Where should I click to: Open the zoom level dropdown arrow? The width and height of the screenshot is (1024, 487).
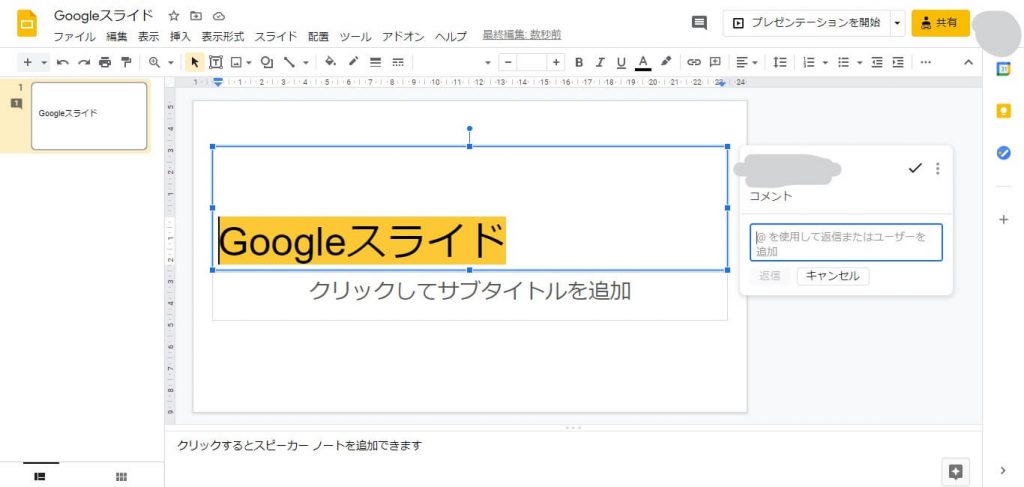[x=171, y=63]
